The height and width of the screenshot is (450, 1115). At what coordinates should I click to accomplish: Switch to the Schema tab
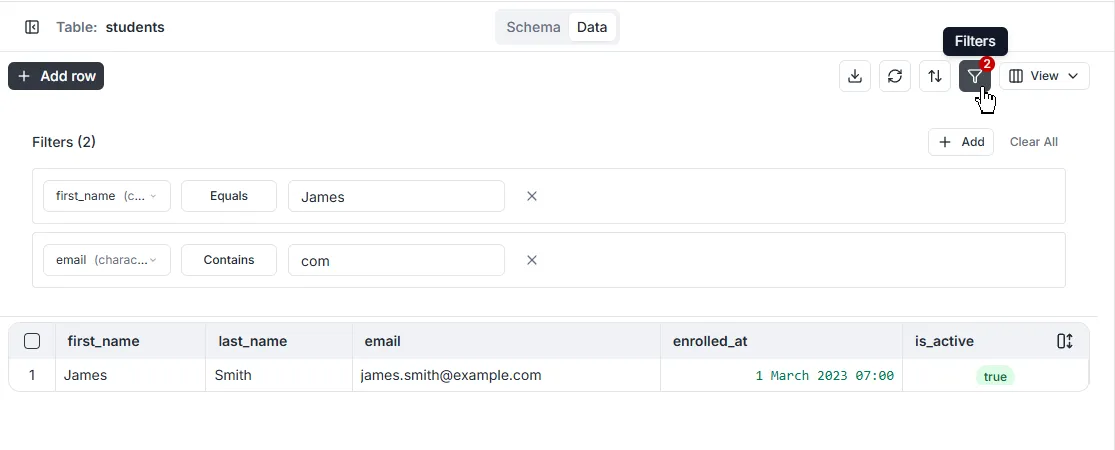[x=533, y=27]
